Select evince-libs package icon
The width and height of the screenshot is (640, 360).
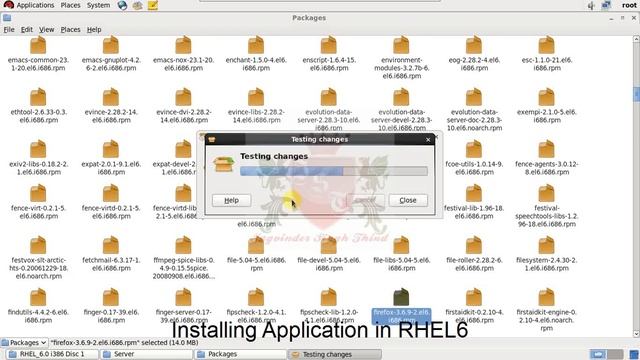click(x=256, y=97)
